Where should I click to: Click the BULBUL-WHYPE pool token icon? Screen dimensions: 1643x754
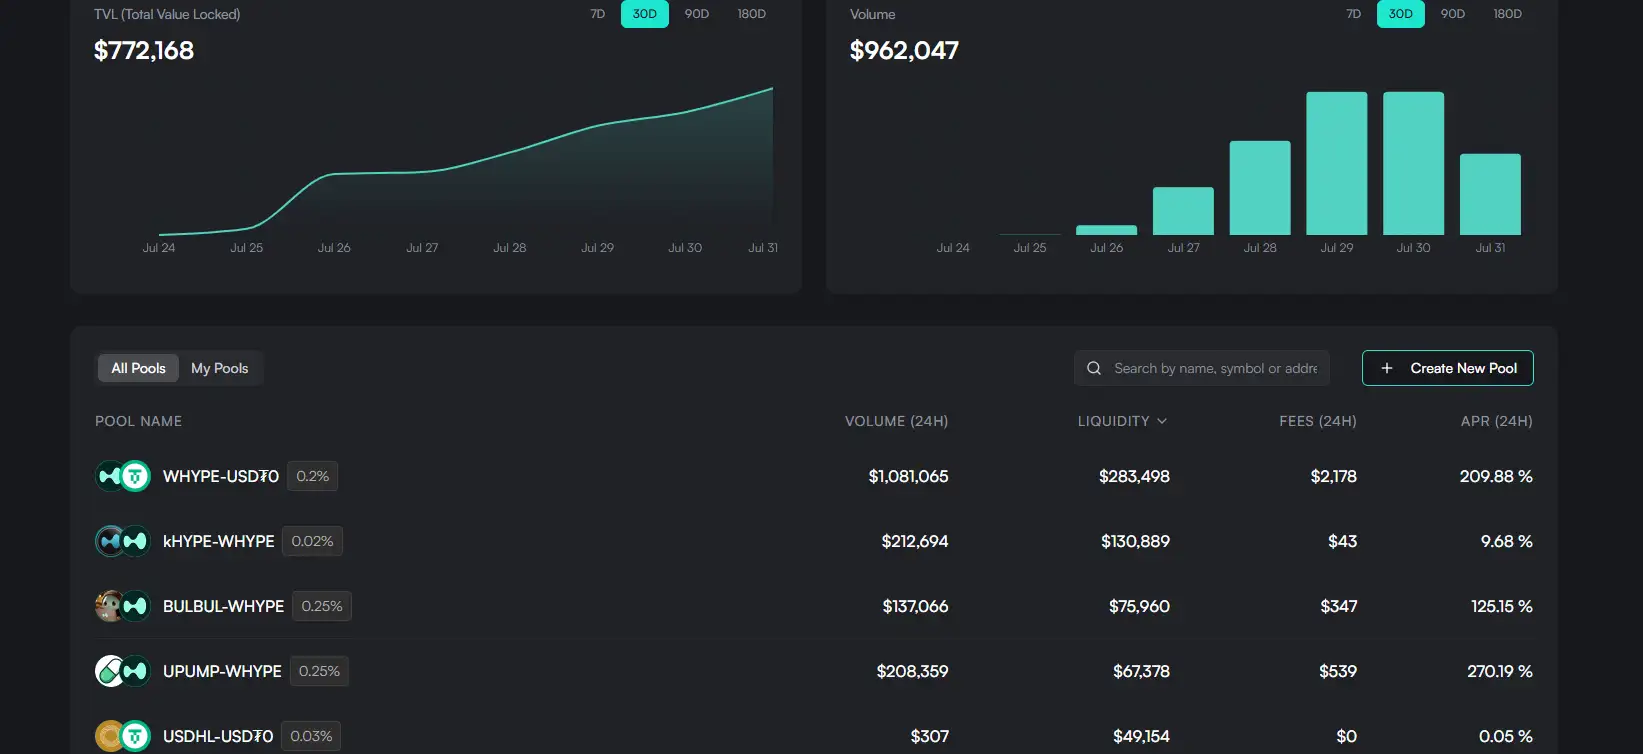[x=122, y=606]
